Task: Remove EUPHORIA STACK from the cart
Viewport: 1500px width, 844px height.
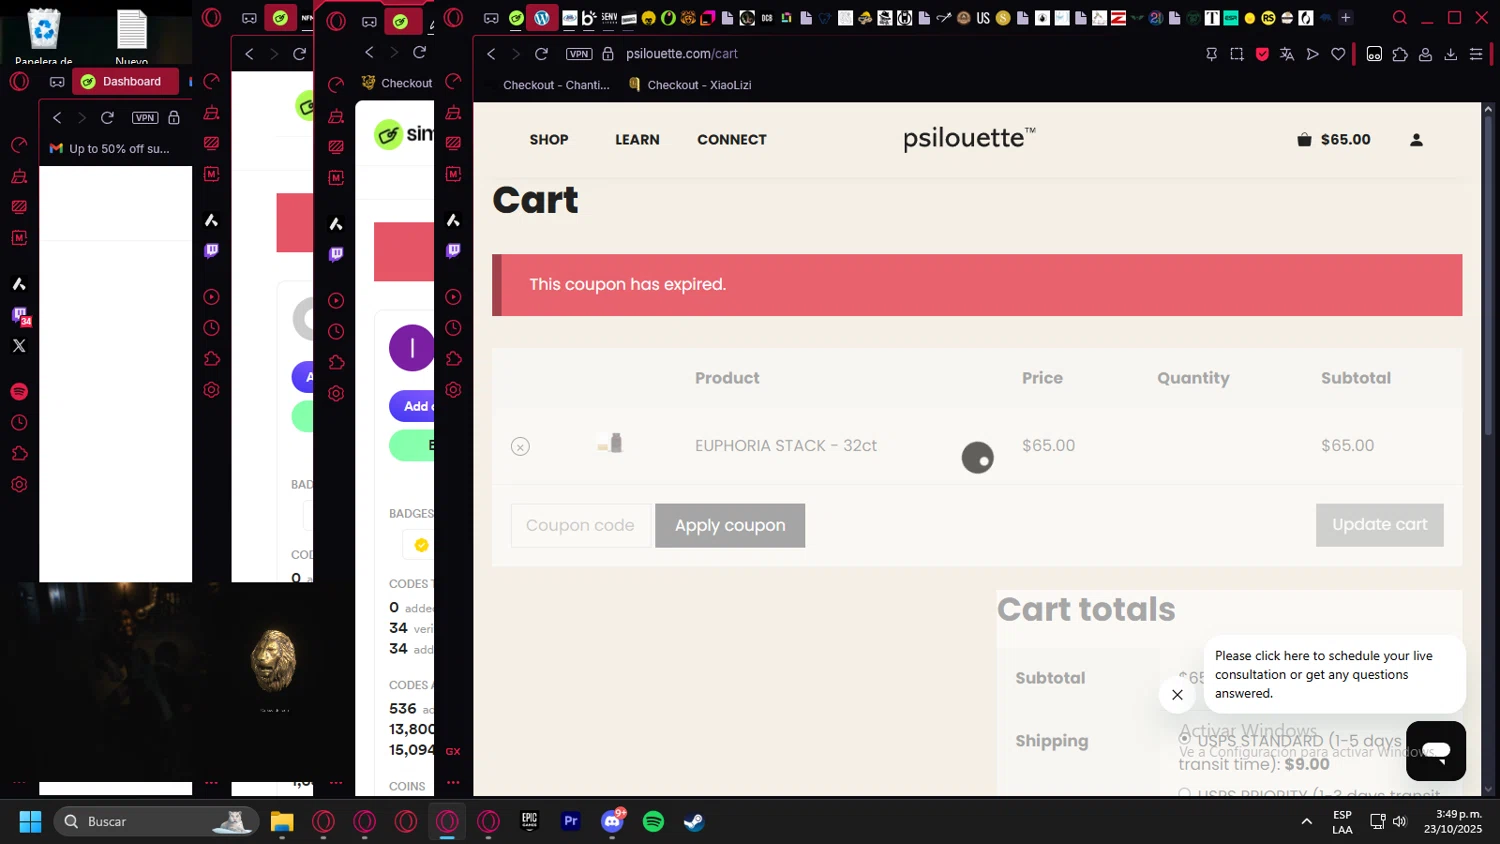Action: pos(520,446)
